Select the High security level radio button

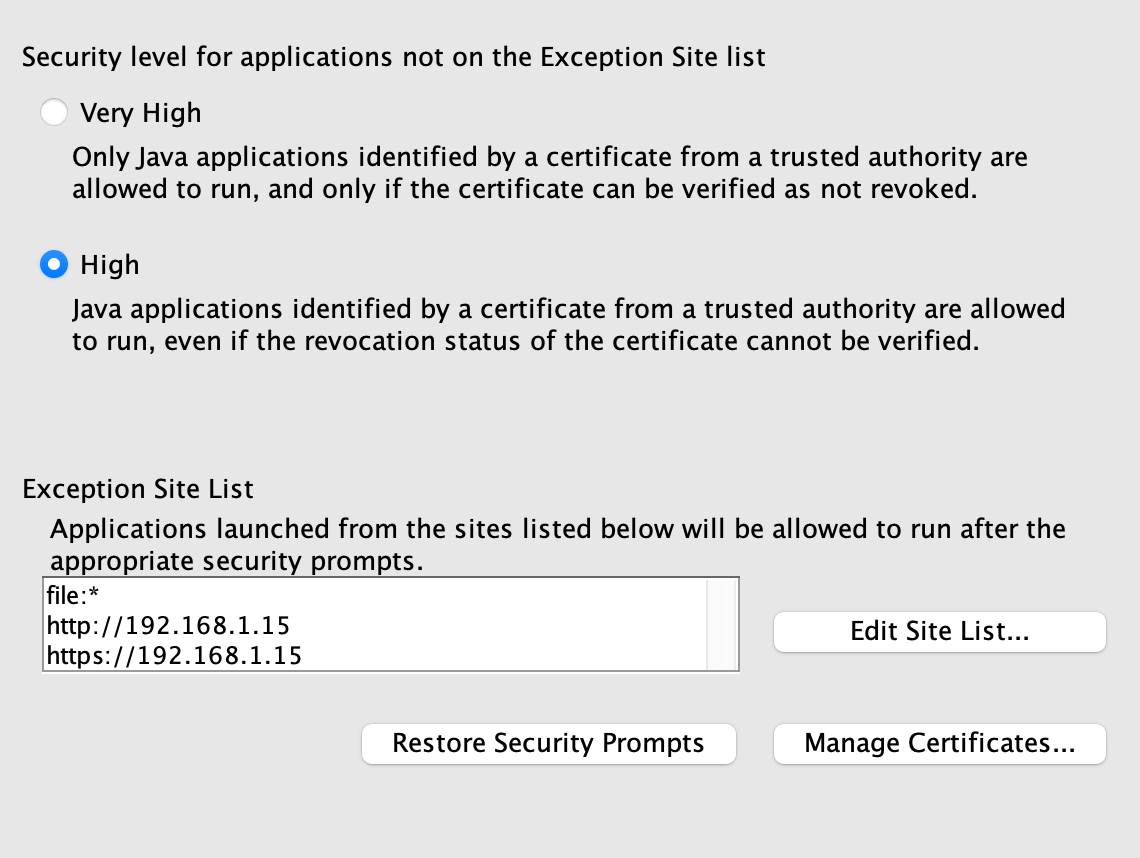pos(54,265)
